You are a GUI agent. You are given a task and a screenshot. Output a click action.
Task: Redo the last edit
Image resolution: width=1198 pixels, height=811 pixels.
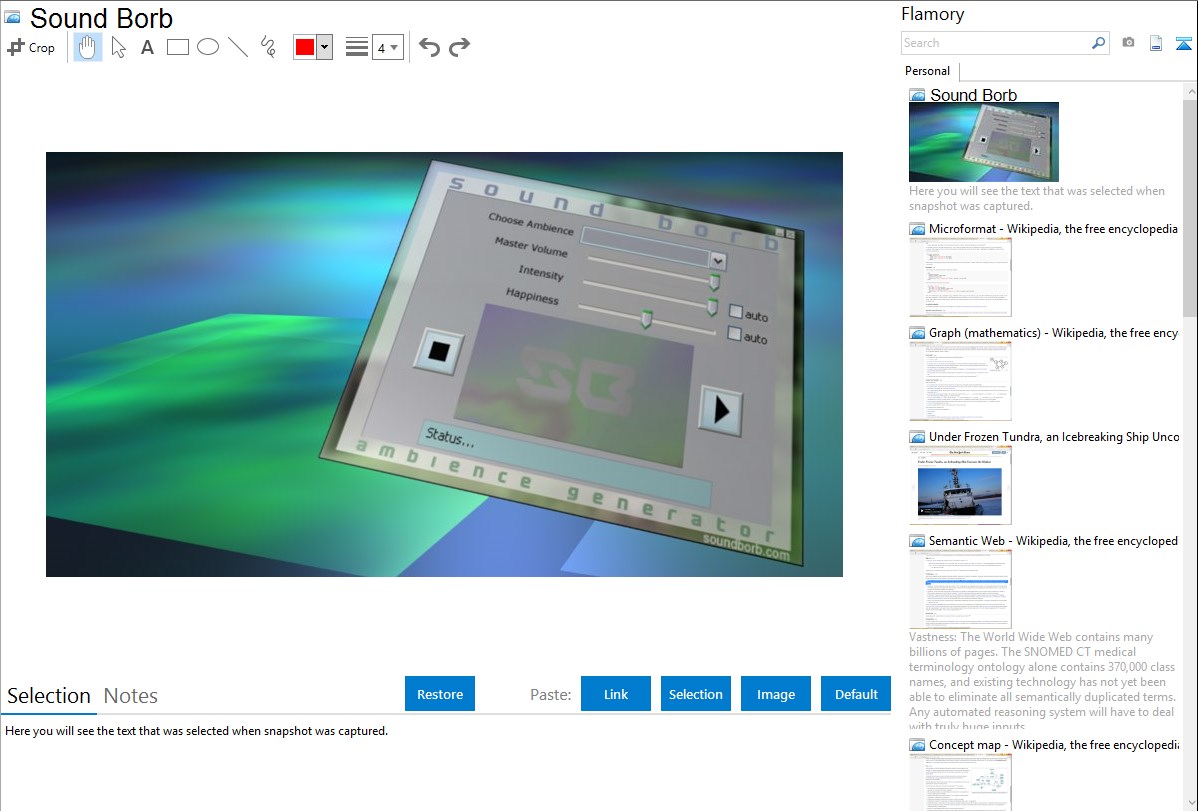click(x=459, y=47)
